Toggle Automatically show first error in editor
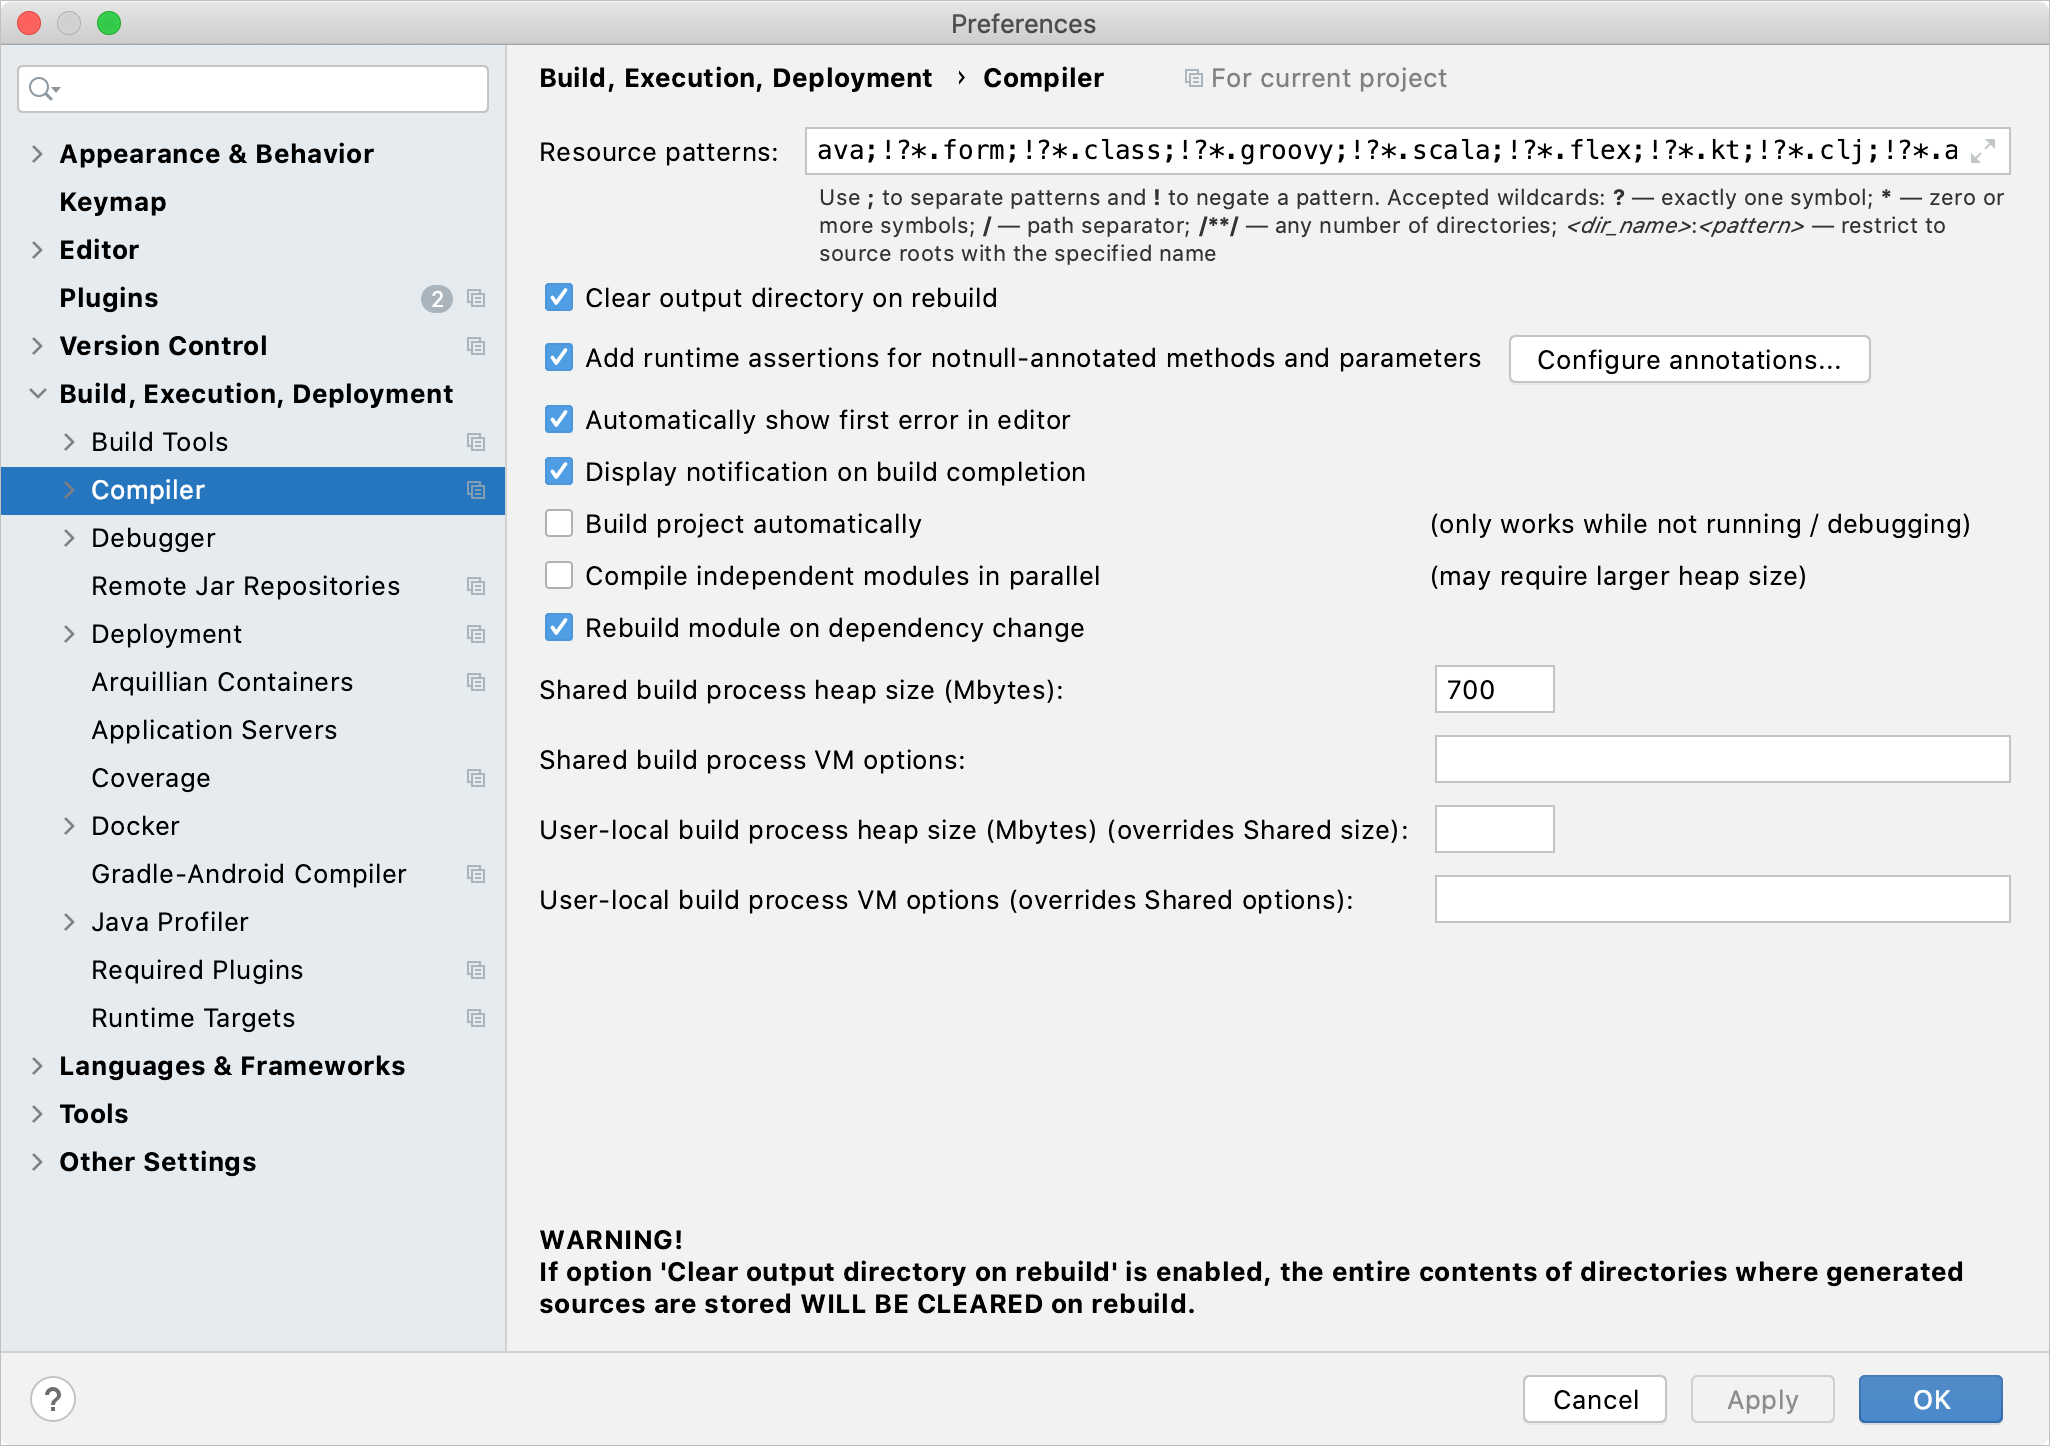The image size is (2050, 1446). click(559, 420)
